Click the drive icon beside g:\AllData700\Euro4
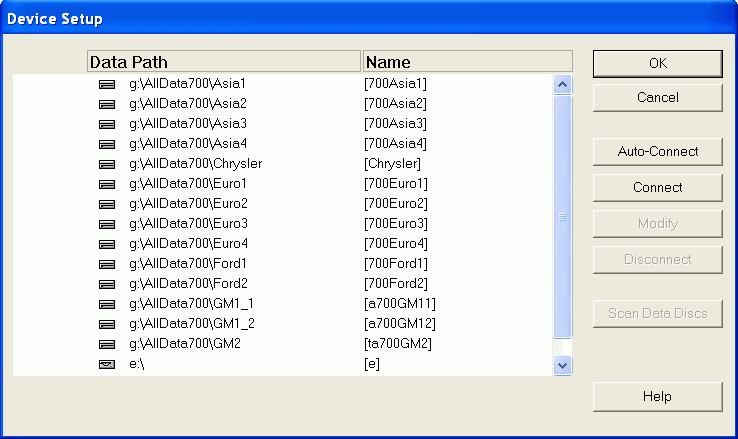This screenshot has width=738, height=439. pyautogui.click(x=107, y=244)
